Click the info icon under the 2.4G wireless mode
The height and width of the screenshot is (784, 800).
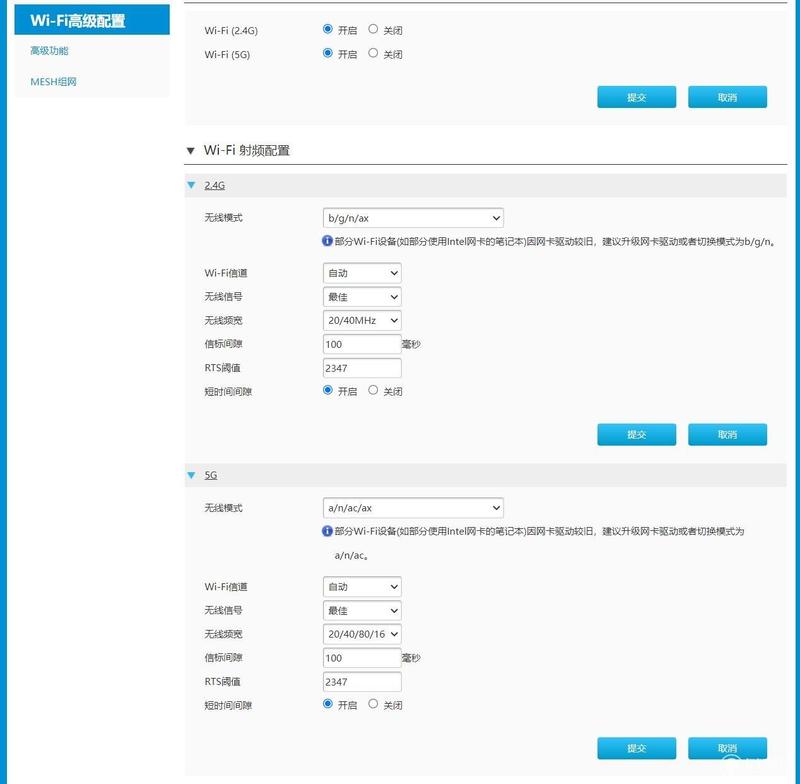point(327,241)
